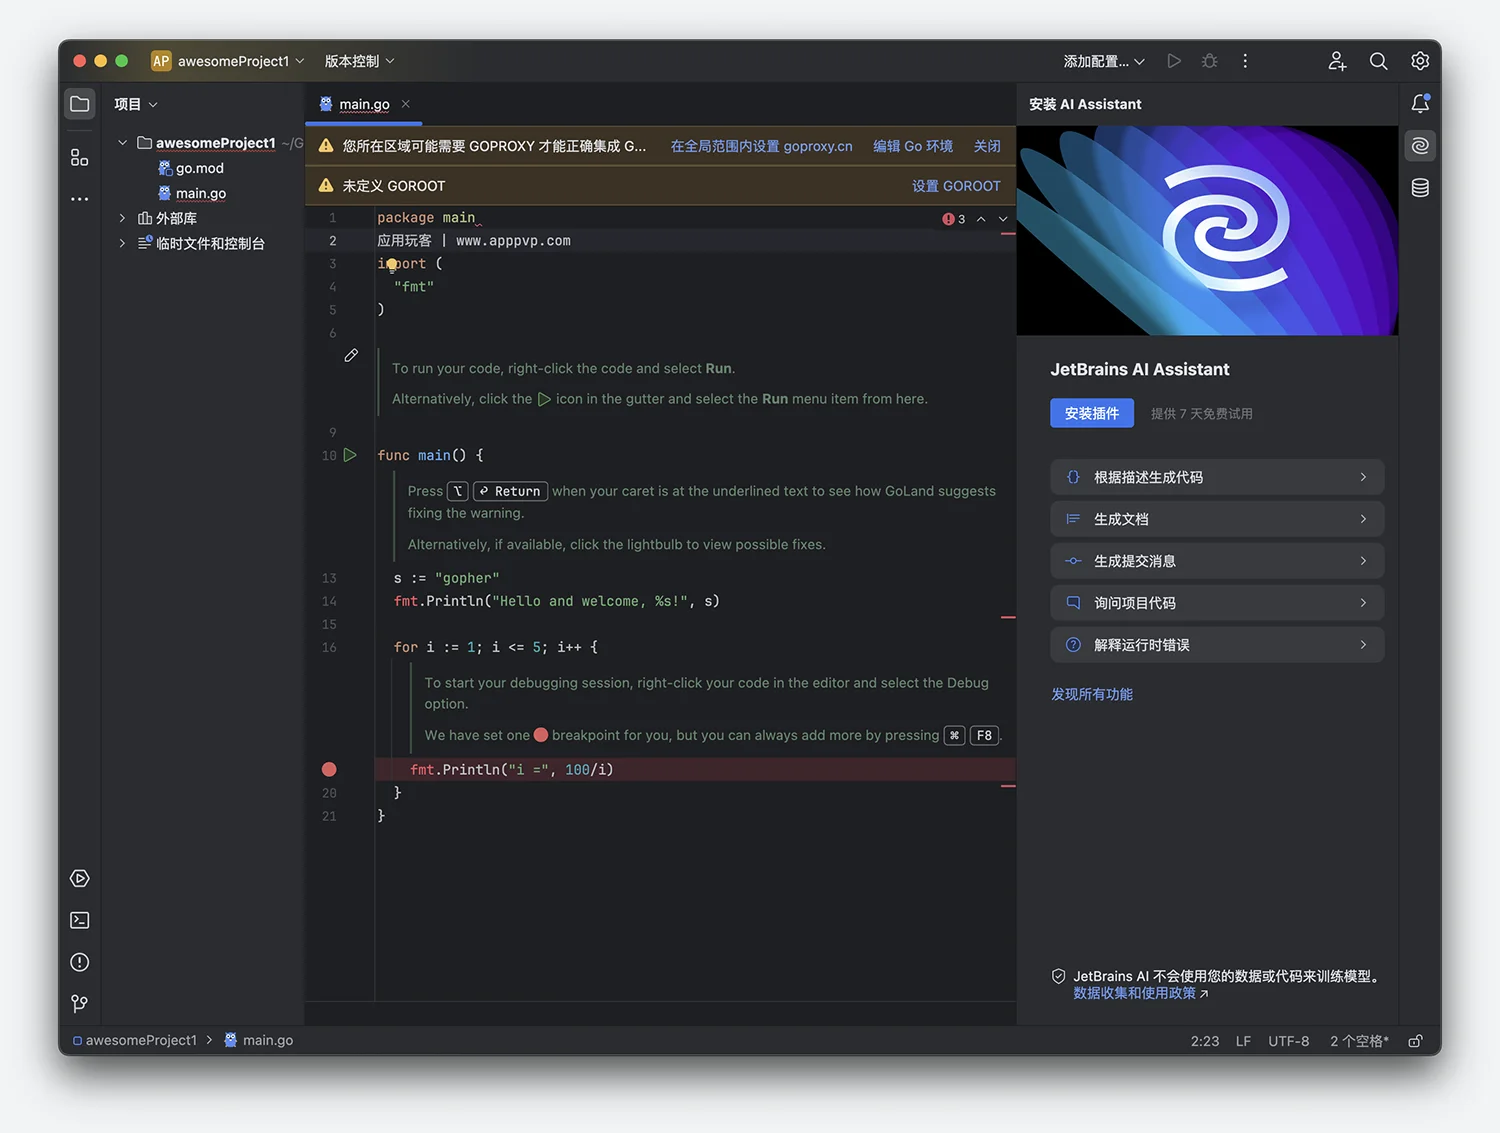Viewport: 1500px width, 1133px height.
Task: Toggle the read-only lock icon in status bar
Action: click(1415, 1041)
